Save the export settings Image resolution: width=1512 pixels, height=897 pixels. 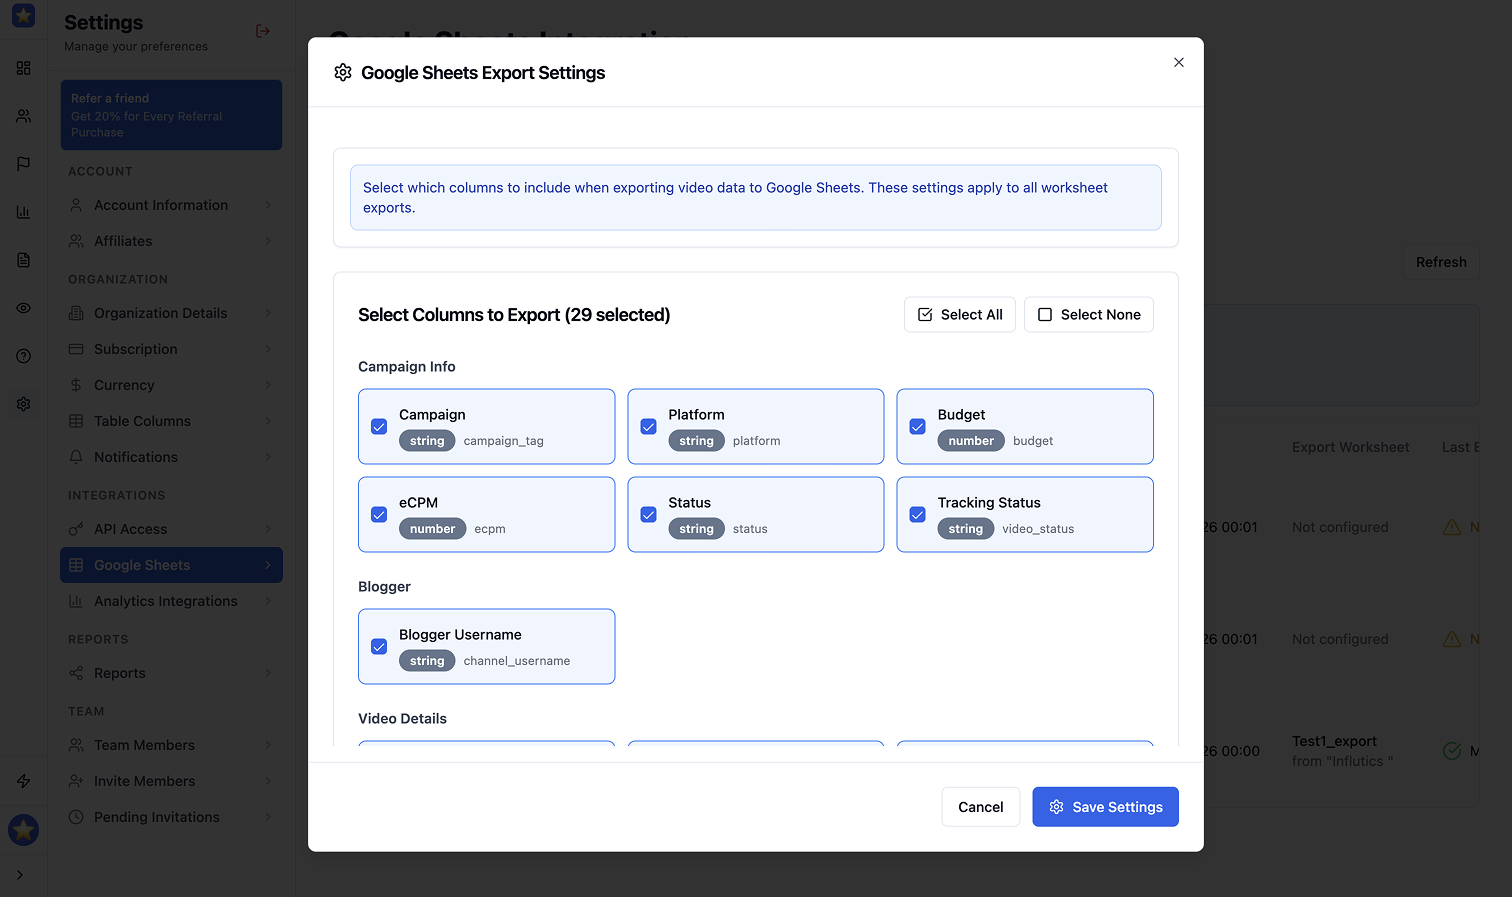tap(1105, 807)
